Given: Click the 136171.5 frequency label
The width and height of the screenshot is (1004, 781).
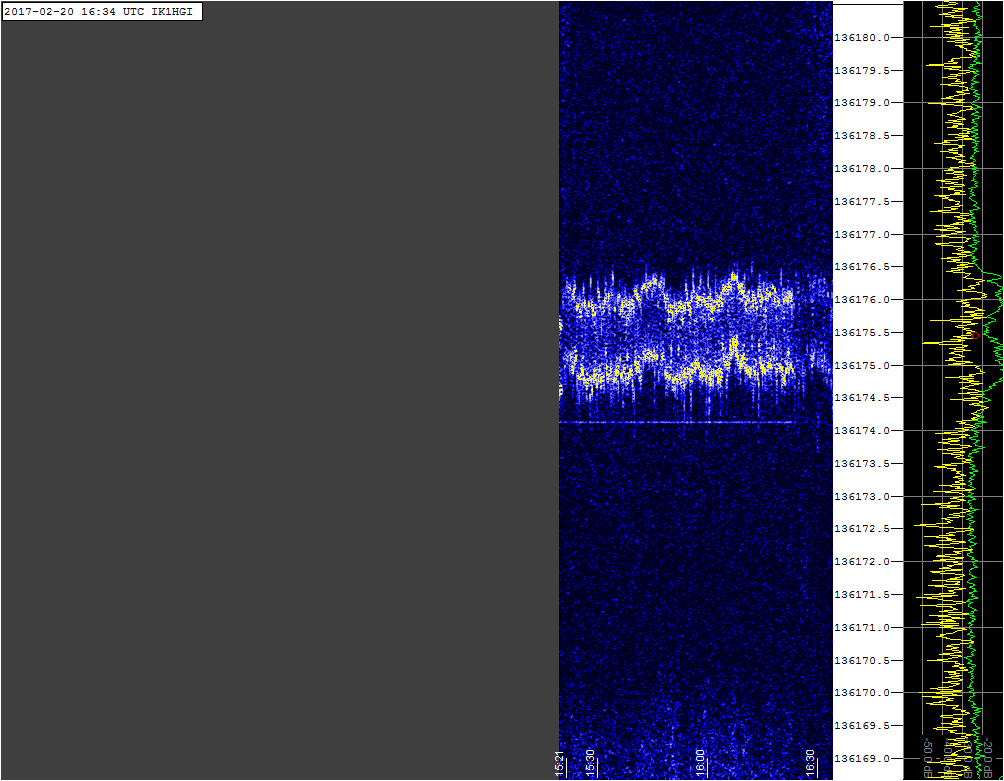Looking at the screenshot, I should pyautogui.click(x=862, y=595).
